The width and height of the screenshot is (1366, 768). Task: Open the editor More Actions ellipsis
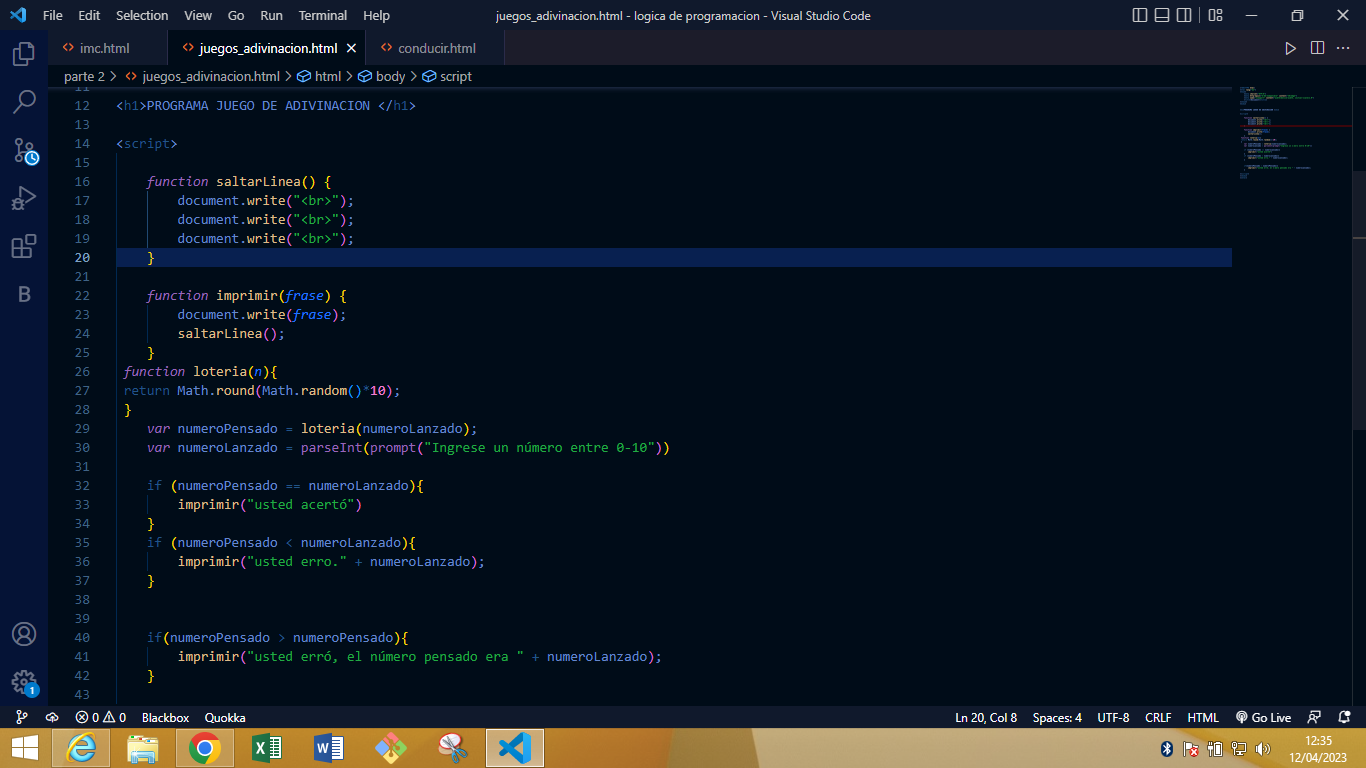tap(1344, 48)
